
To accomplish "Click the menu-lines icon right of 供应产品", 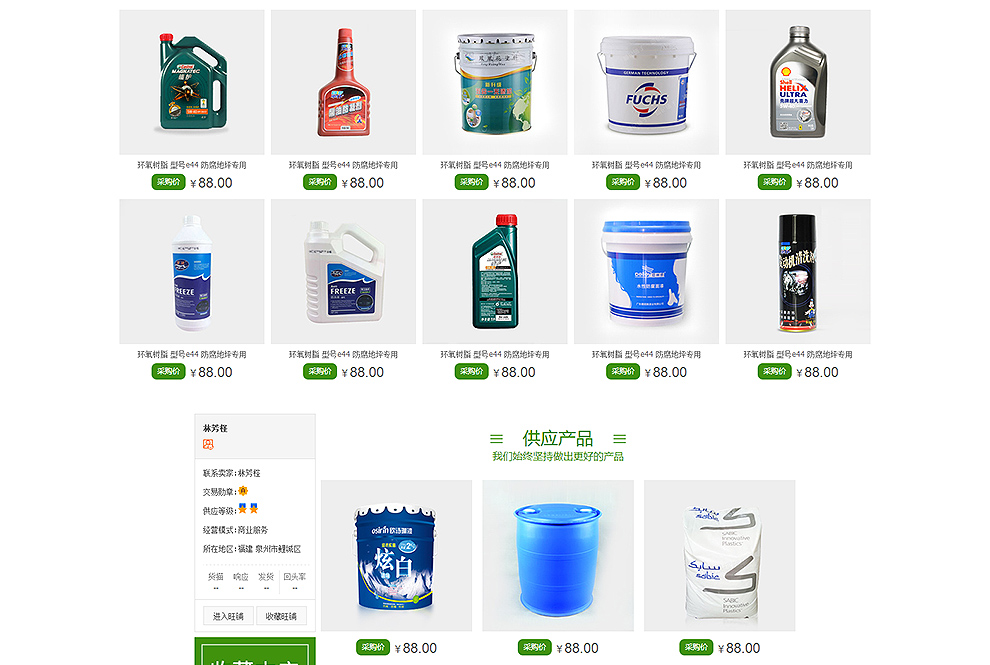I will [x=620, y=438].
